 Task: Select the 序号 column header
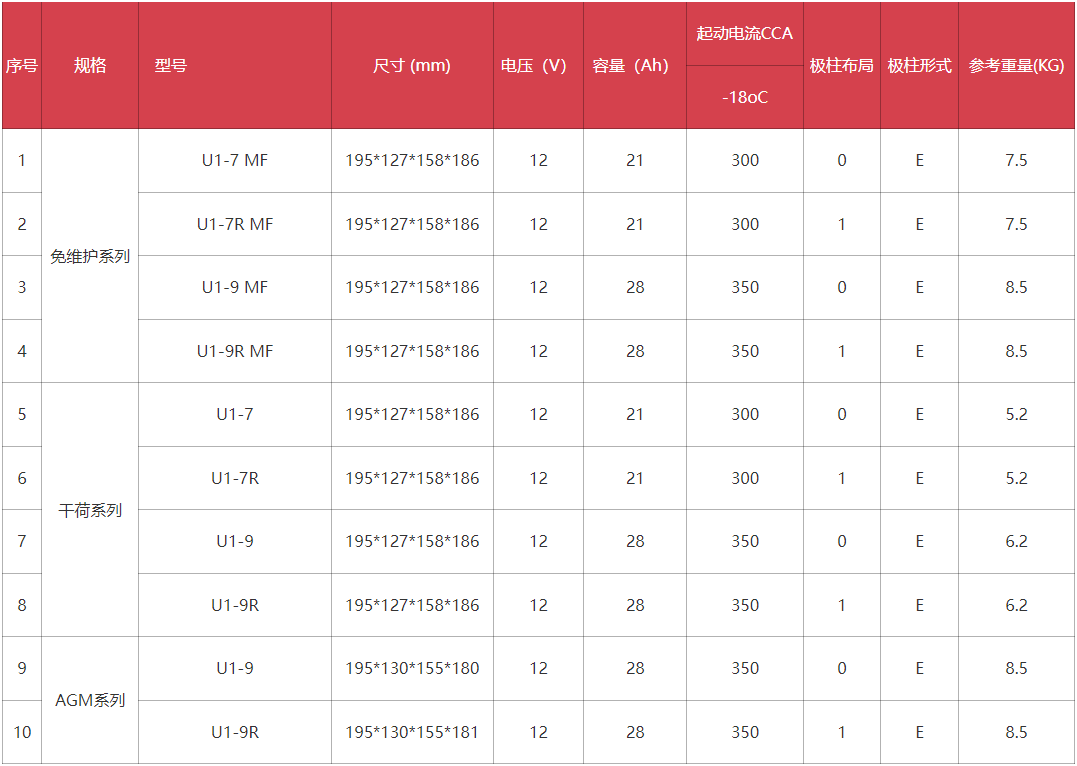point(22,65)
